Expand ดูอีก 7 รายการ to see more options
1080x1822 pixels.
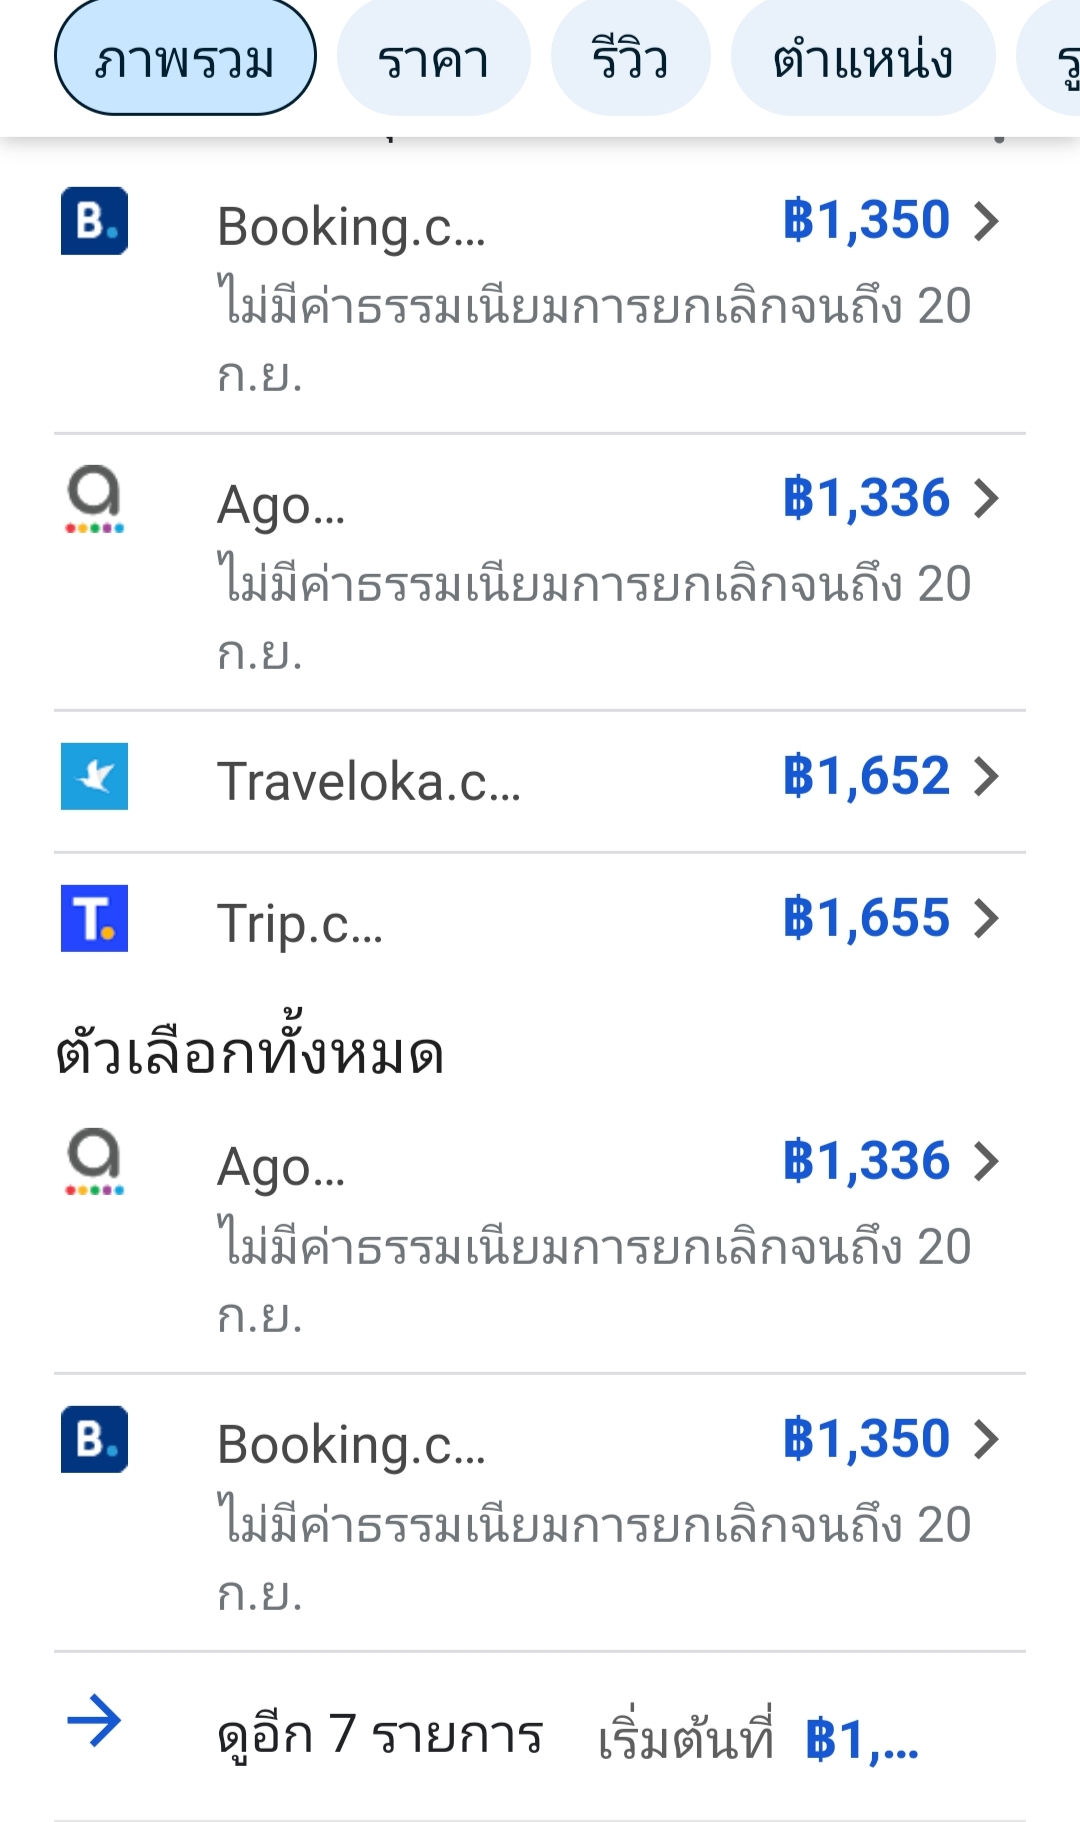click(x=380, y=1734)
